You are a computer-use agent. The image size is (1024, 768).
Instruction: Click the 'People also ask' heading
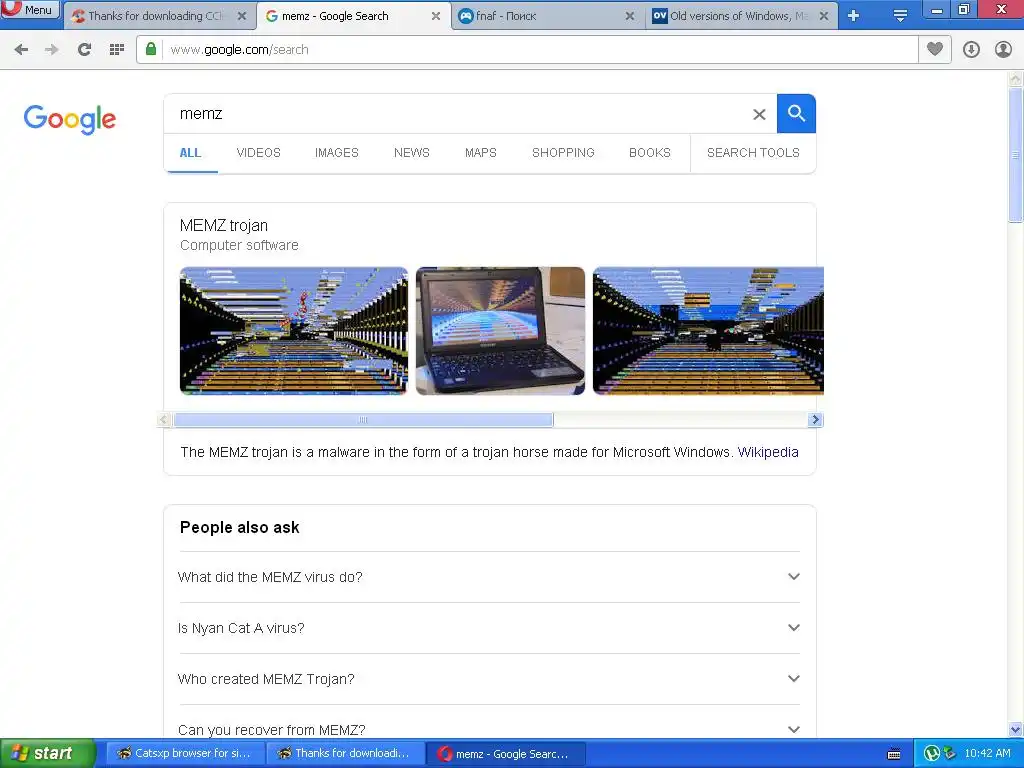click(x=240, y=528)
